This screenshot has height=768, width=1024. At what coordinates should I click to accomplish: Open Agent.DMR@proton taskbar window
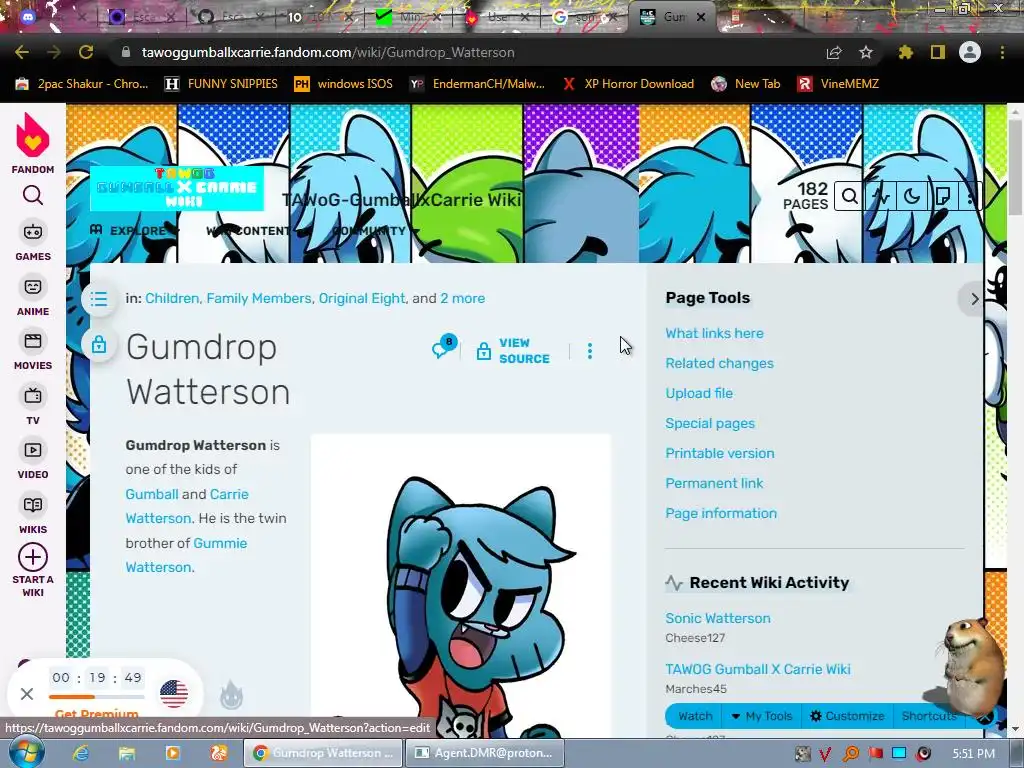point(484,753)
